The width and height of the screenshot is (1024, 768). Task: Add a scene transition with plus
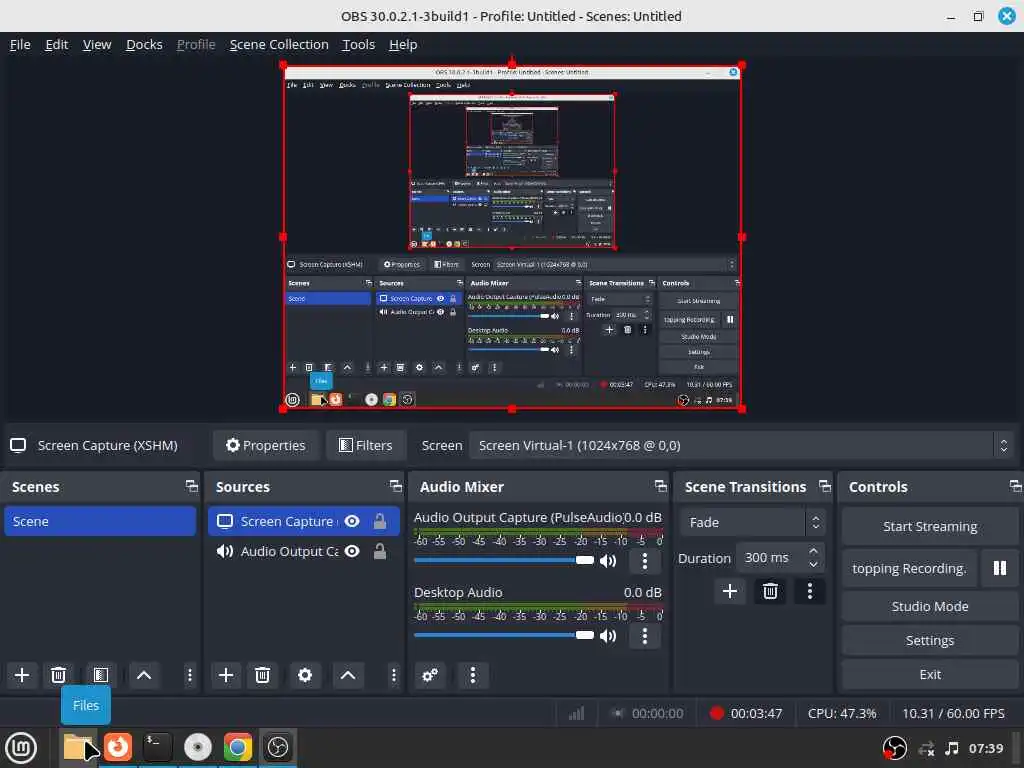(730, 591)
